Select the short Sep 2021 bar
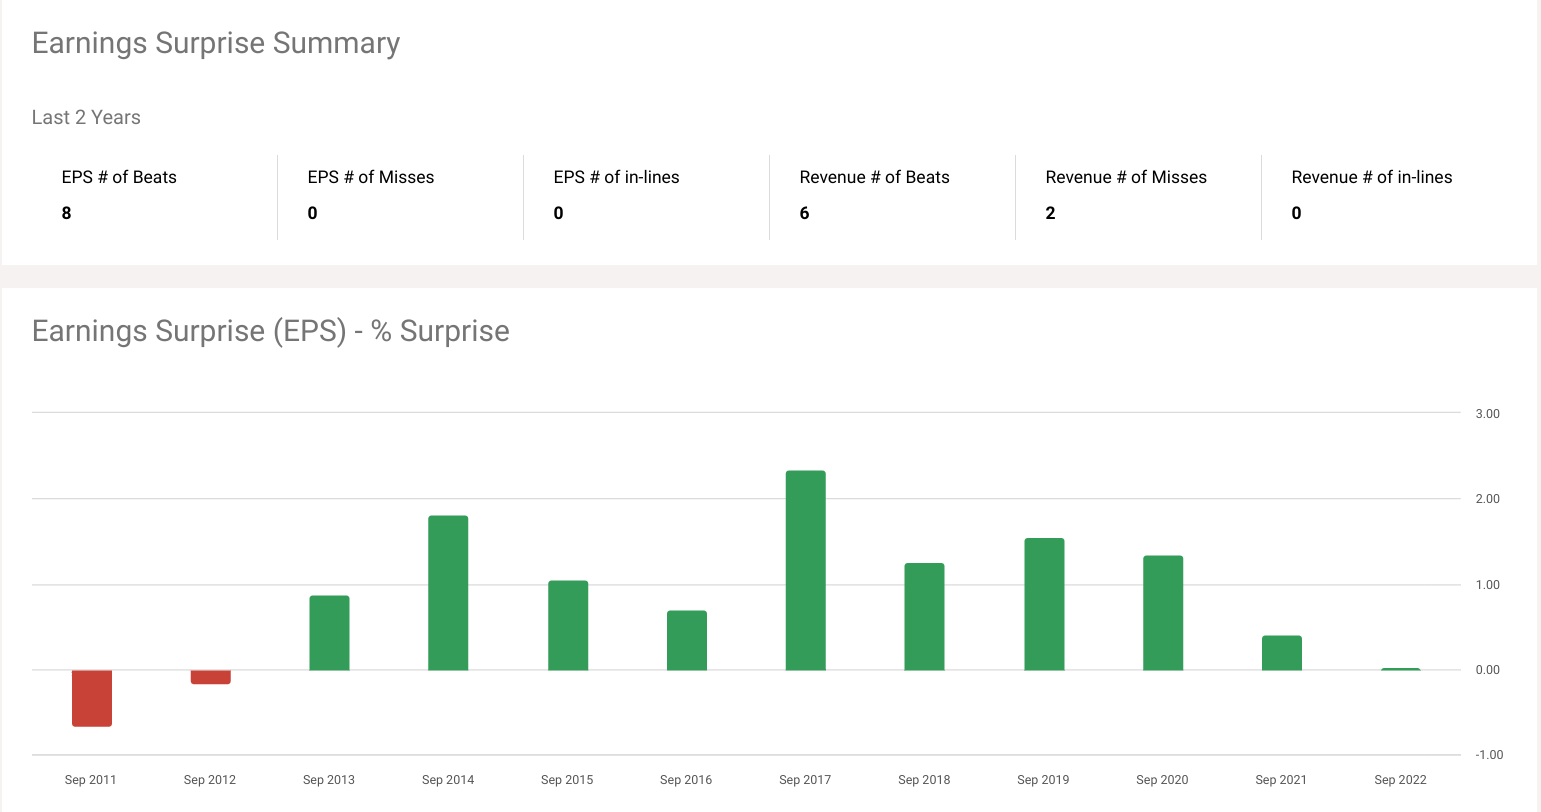This screenshot has height=812, width=1541. (x=1282, y=653)
